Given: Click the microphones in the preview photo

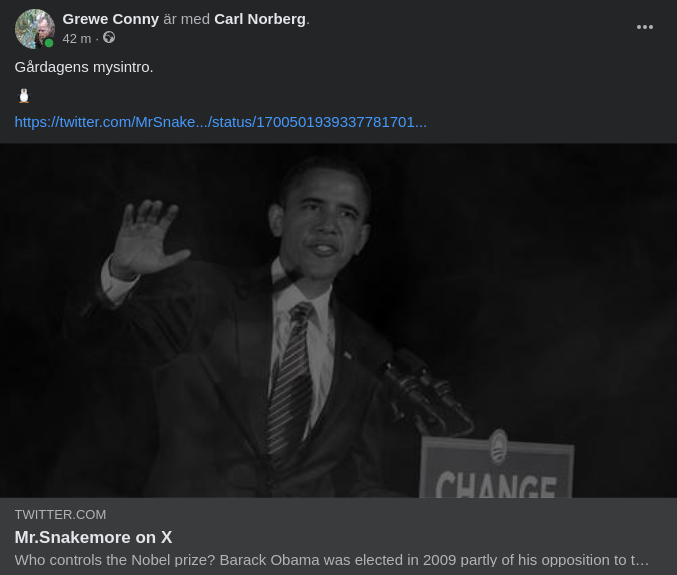Looking at the screenshot, I should [x=425, y=391].
